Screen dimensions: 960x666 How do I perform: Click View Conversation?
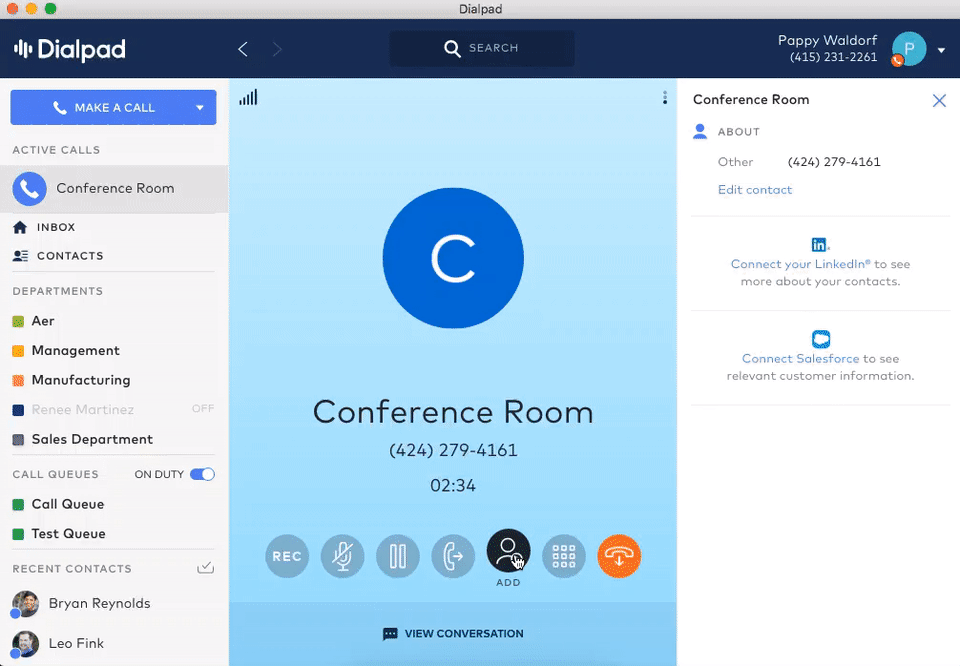tap(453, 634)
